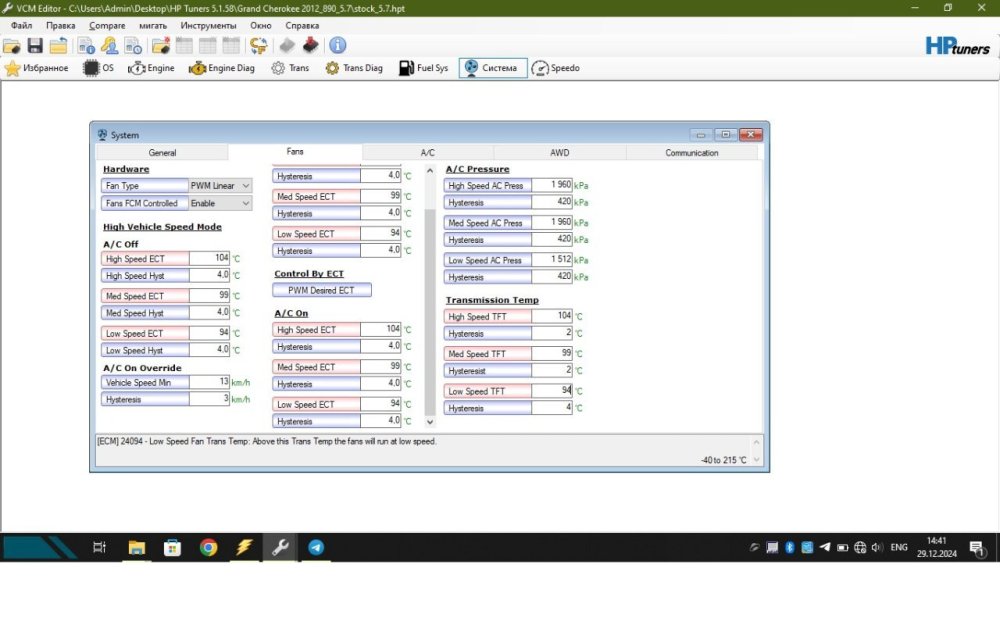Open the Engine section
The height and width of the screenshot is (625, 1000).
[x=152, y=68]
